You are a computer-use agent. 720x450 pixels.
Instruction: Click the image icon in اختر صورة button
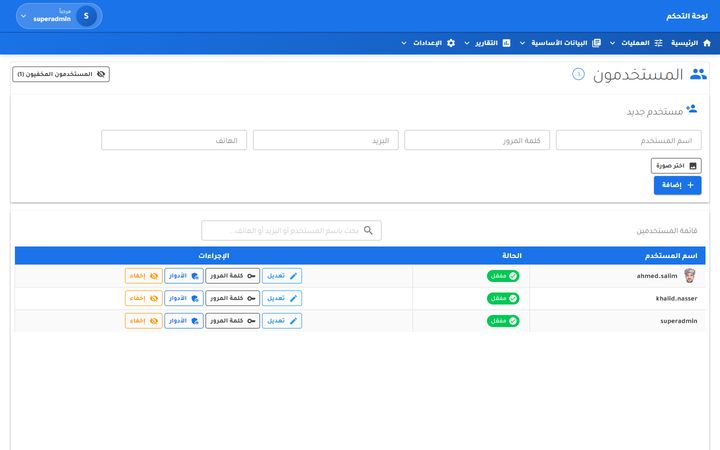click(x=693, y=166)
